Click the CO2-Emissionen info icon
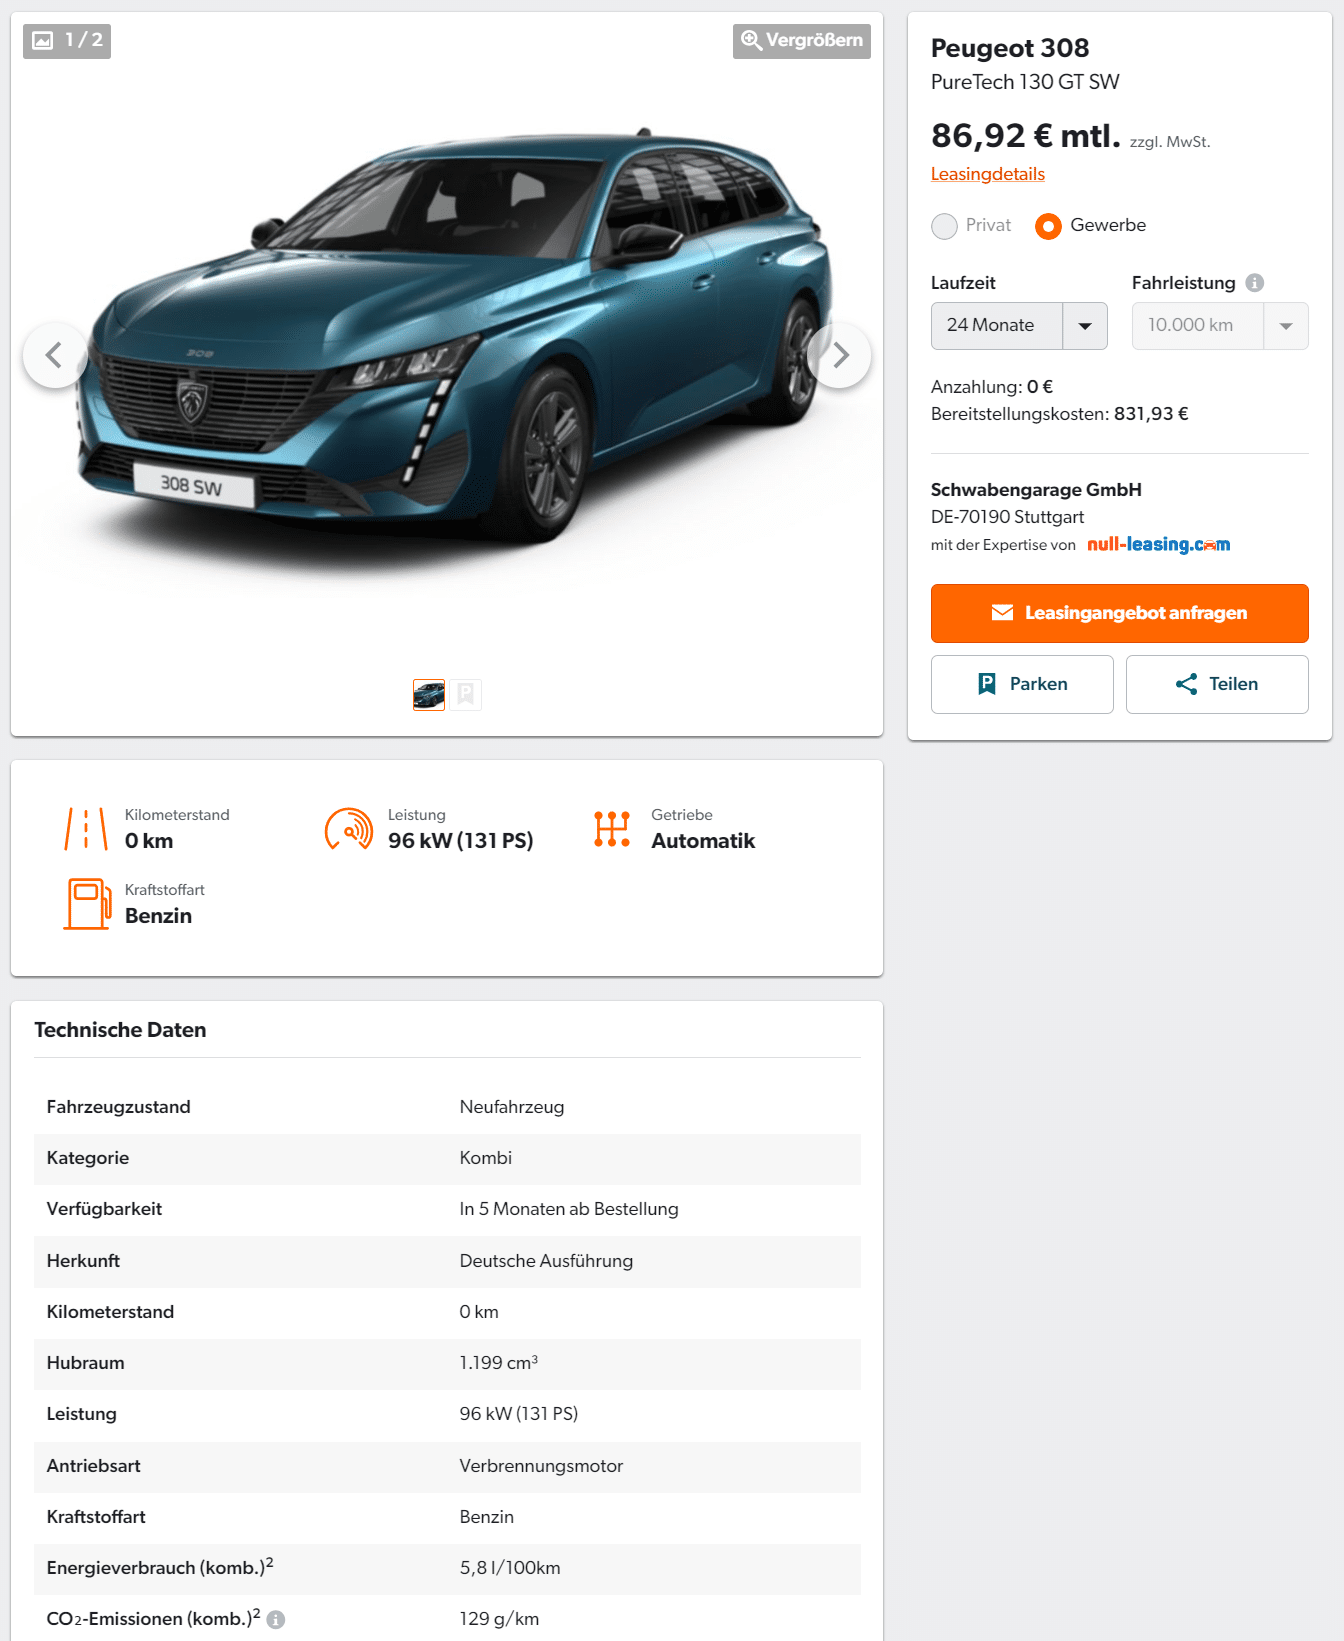 (276, 1620)
